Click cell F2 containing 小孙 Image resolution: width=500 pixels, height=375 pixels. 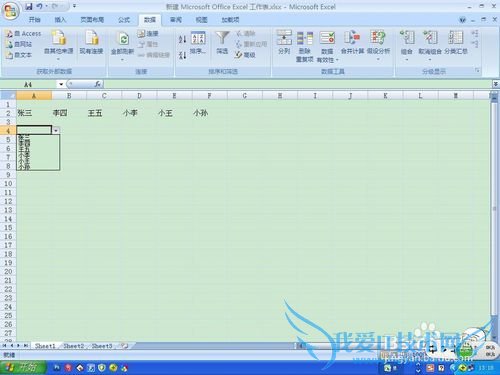pos(210,113)
